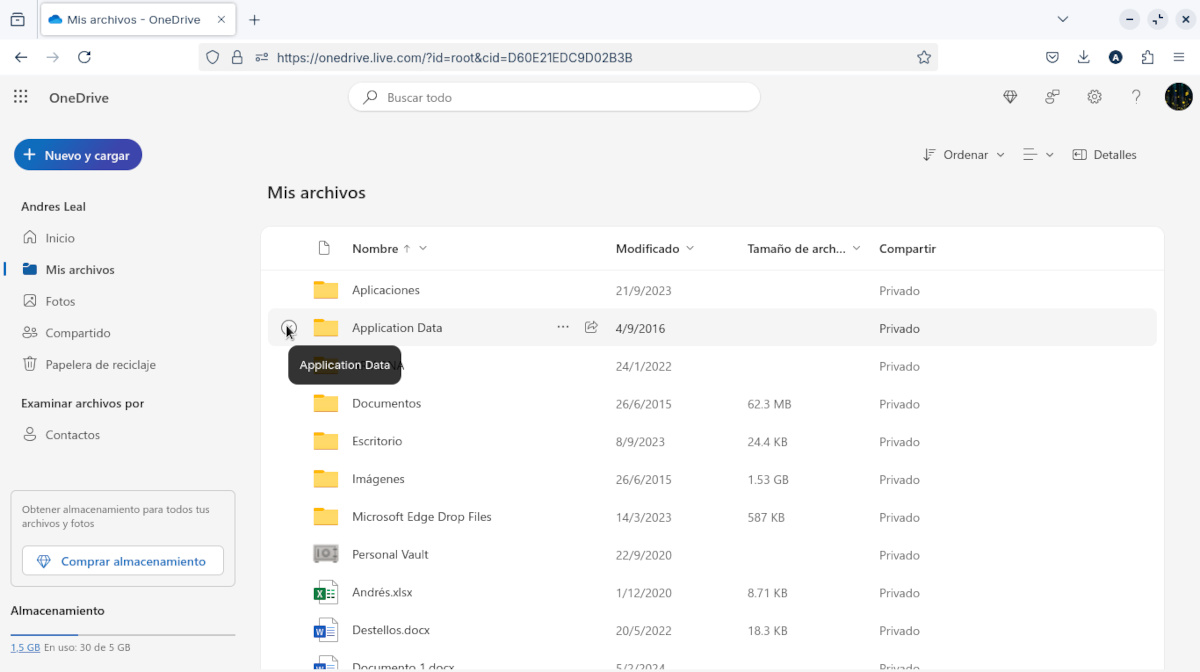Open the browser hamburger menu
The height and width of the screenshot is (672, 1200).
1179,58
